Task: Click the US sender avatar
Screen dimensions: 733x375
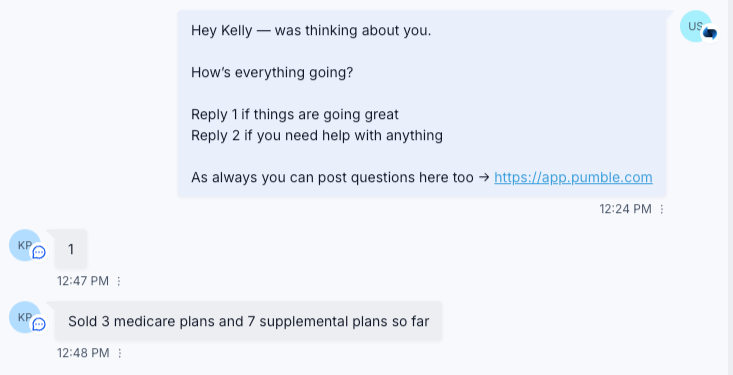Action: pos(696,26)
